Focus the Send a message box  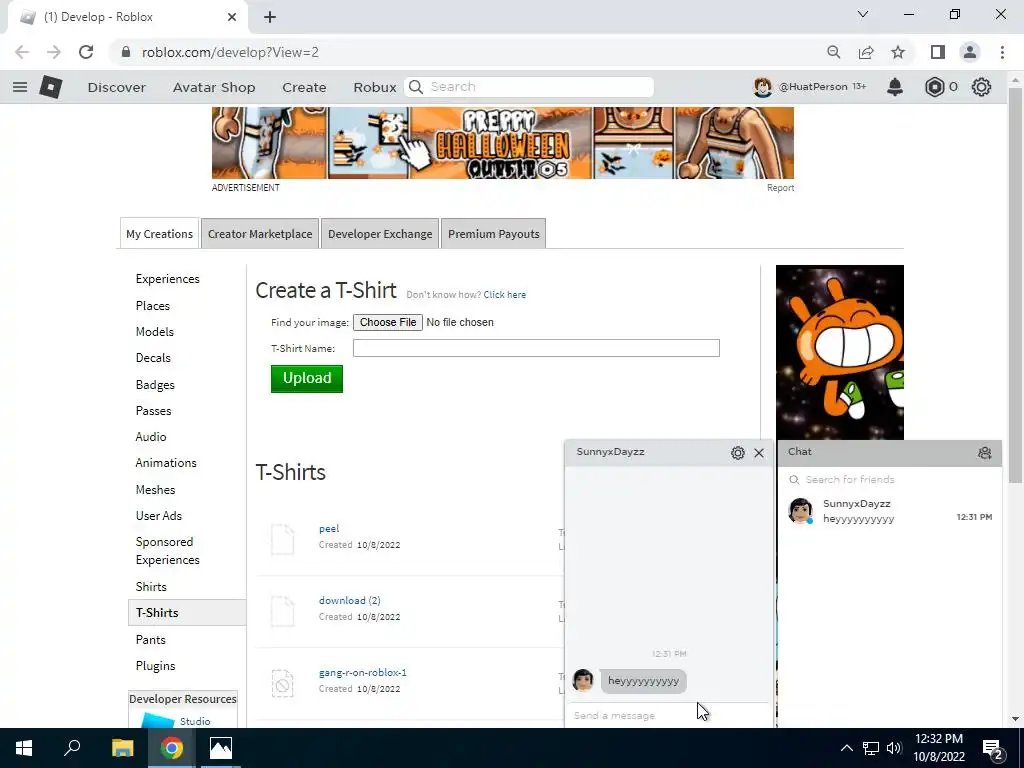point(668,716)
